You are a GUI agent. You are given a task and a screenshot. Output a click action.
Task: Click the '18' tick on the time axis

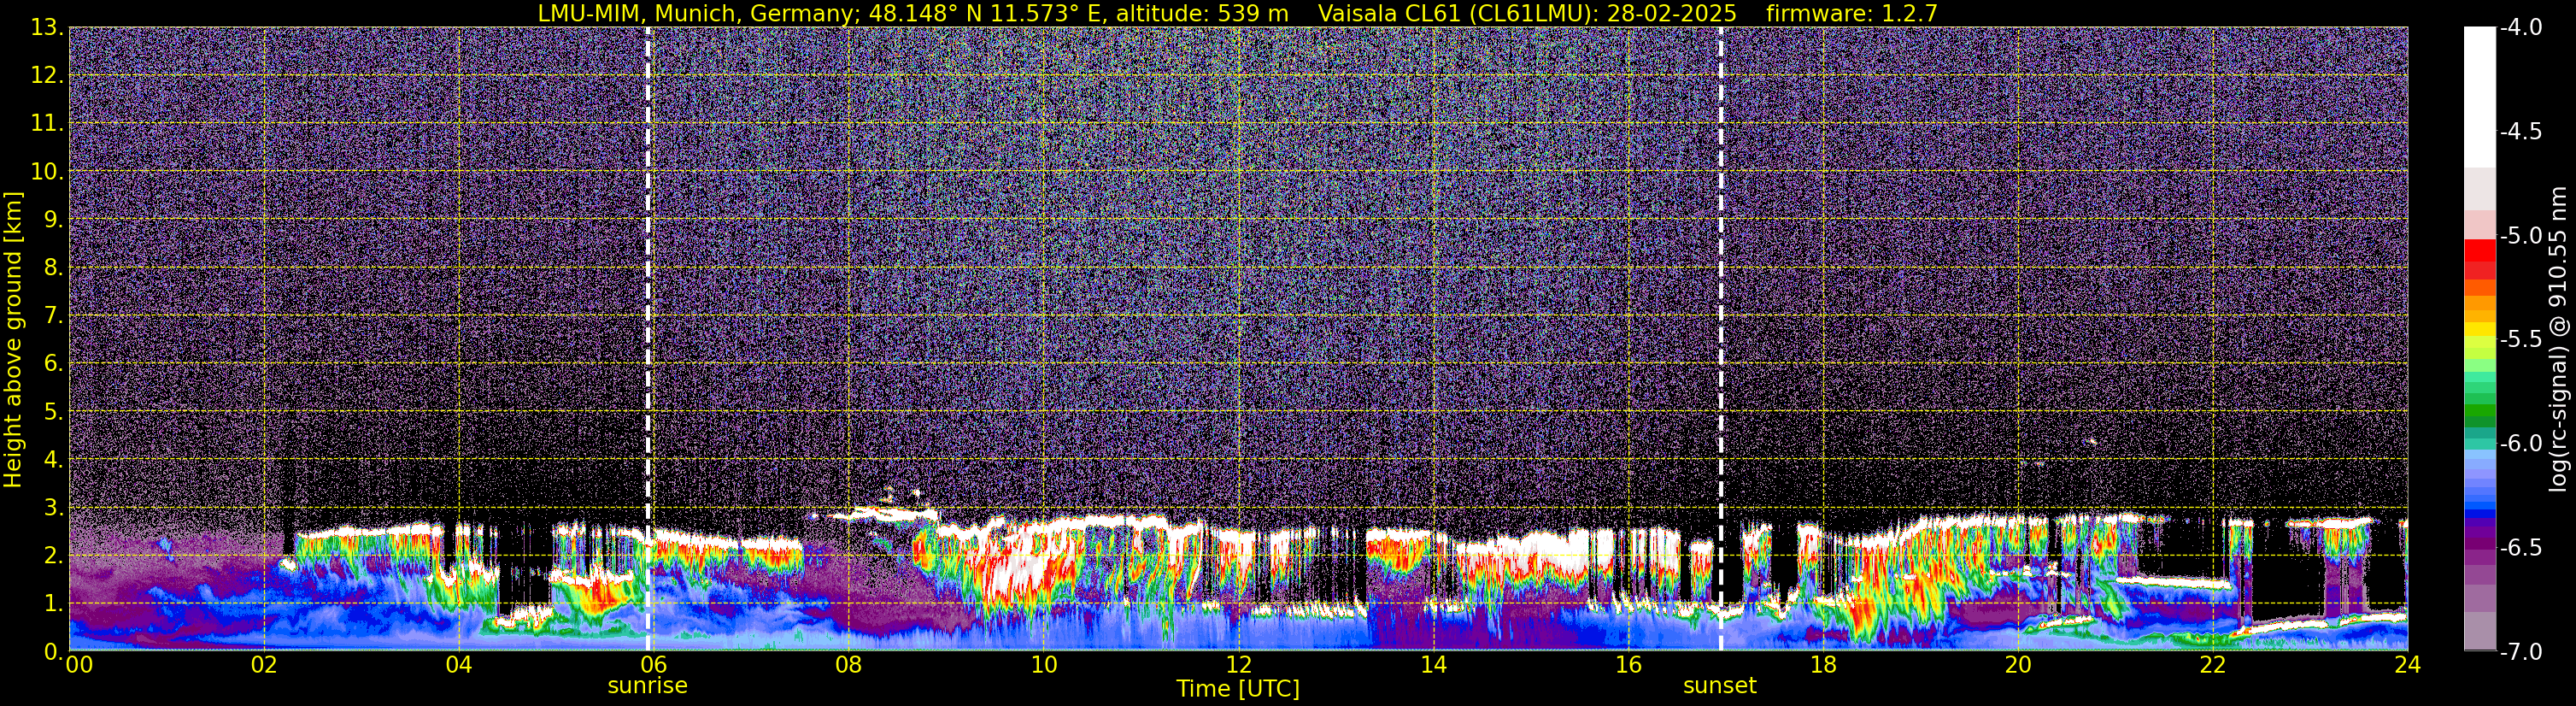(x=1824, y=666)
